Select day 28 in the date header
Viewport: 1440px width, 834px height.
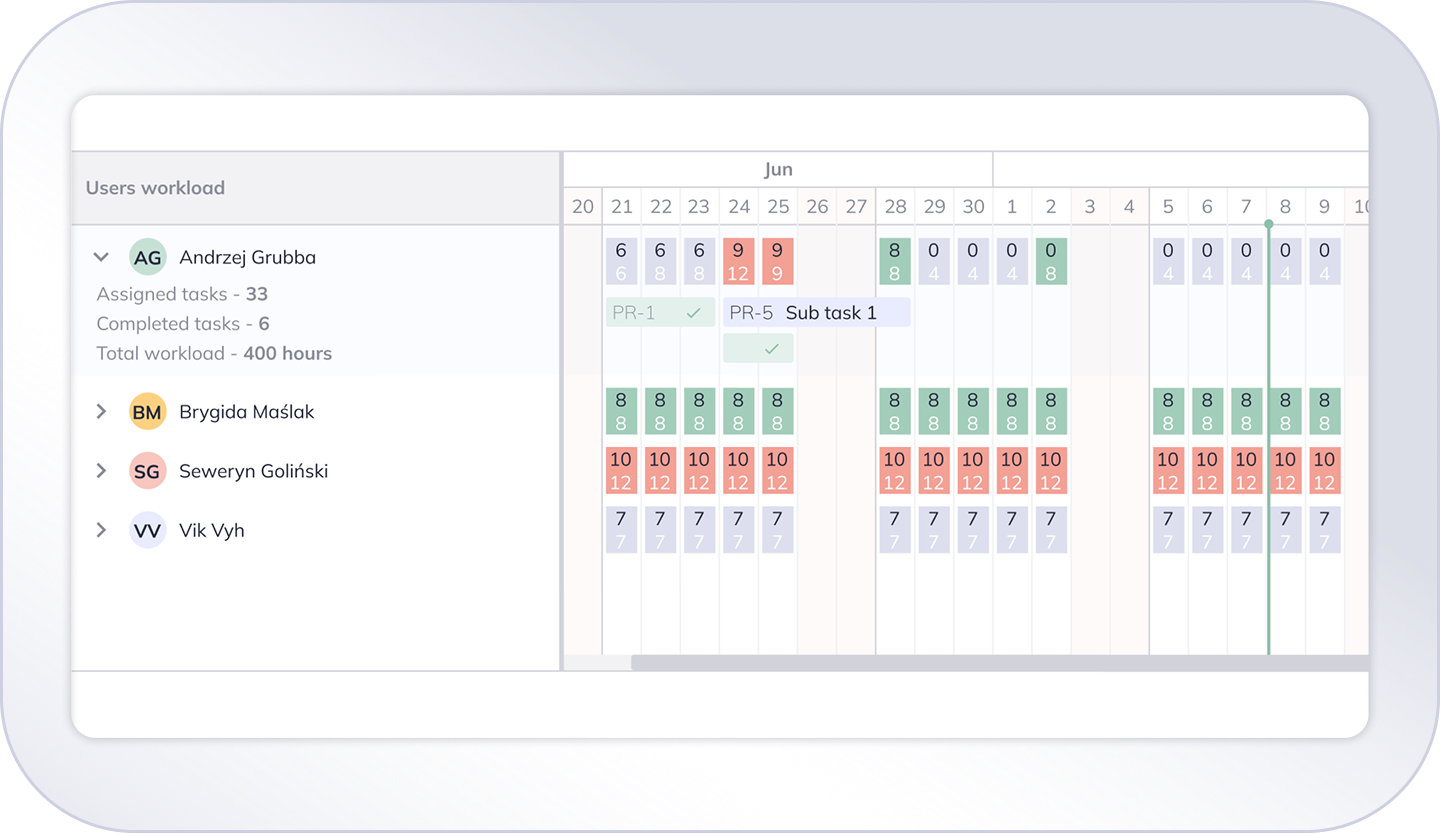tap(895, 207)
